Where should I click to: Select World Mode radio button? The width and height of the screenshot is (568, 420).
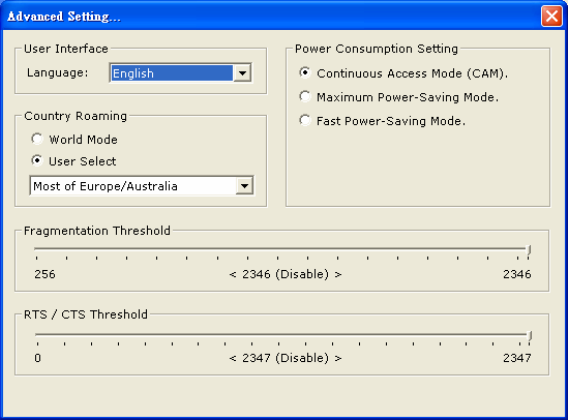point(37,139)
